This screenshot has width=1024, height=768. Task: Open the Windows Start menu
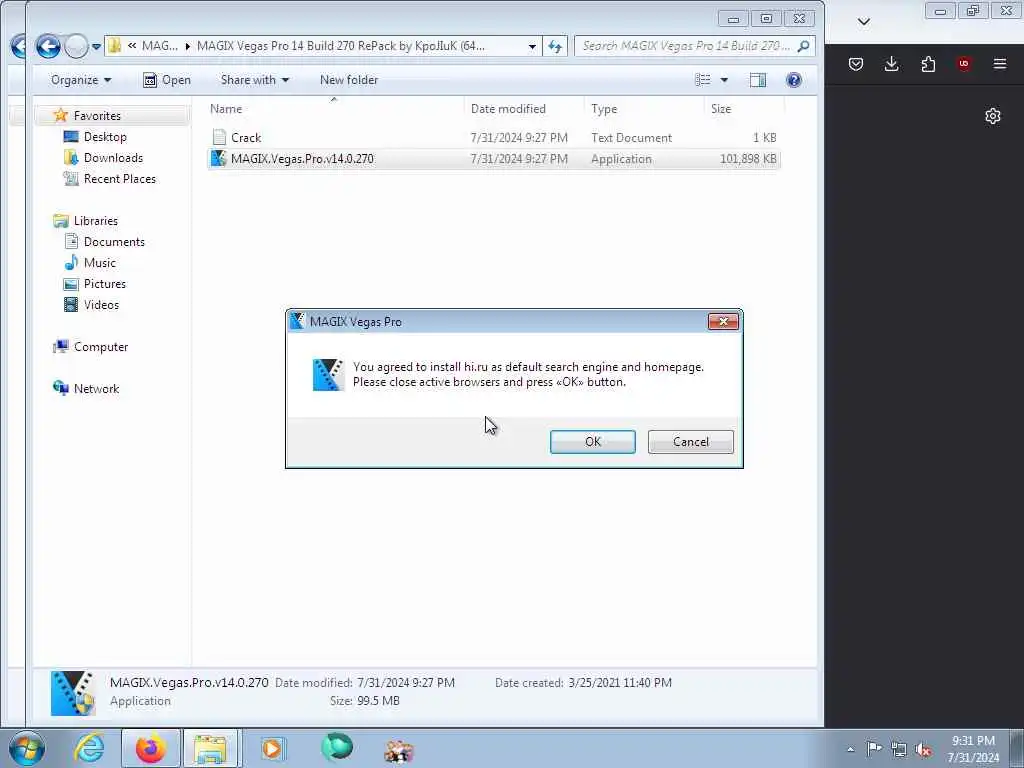27,748
